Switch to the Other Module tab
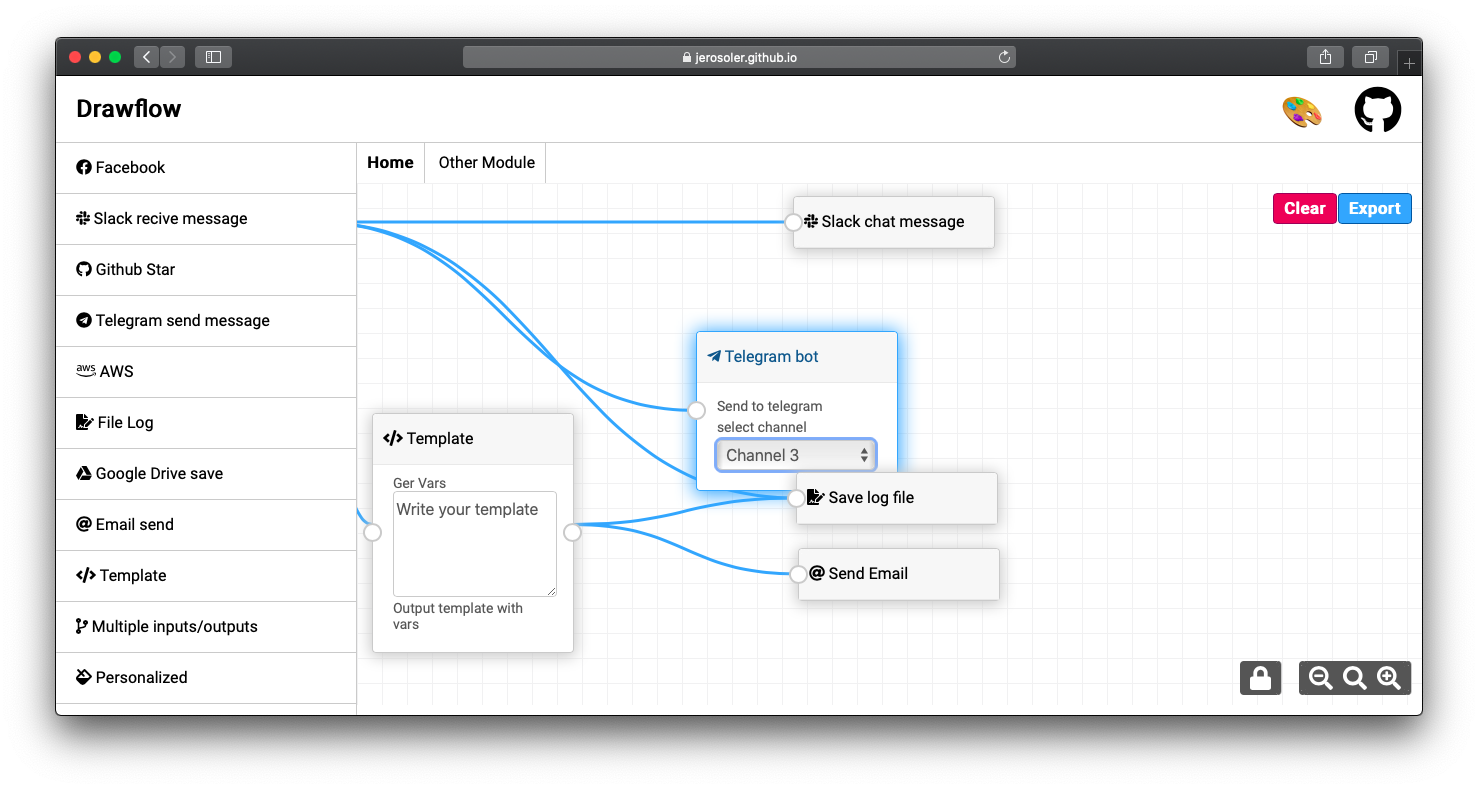This screenshot has height=789, width=1478. point(486,163)
